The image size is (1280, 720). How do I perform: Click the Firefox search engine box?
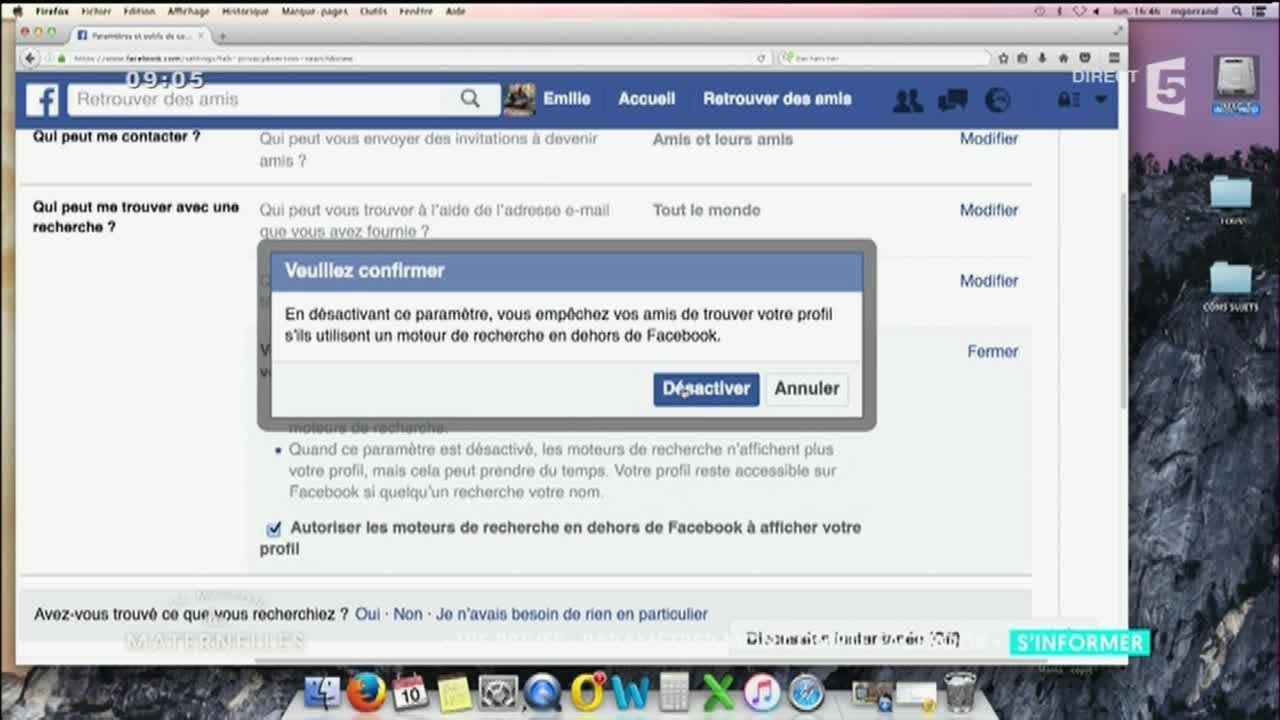884,59
